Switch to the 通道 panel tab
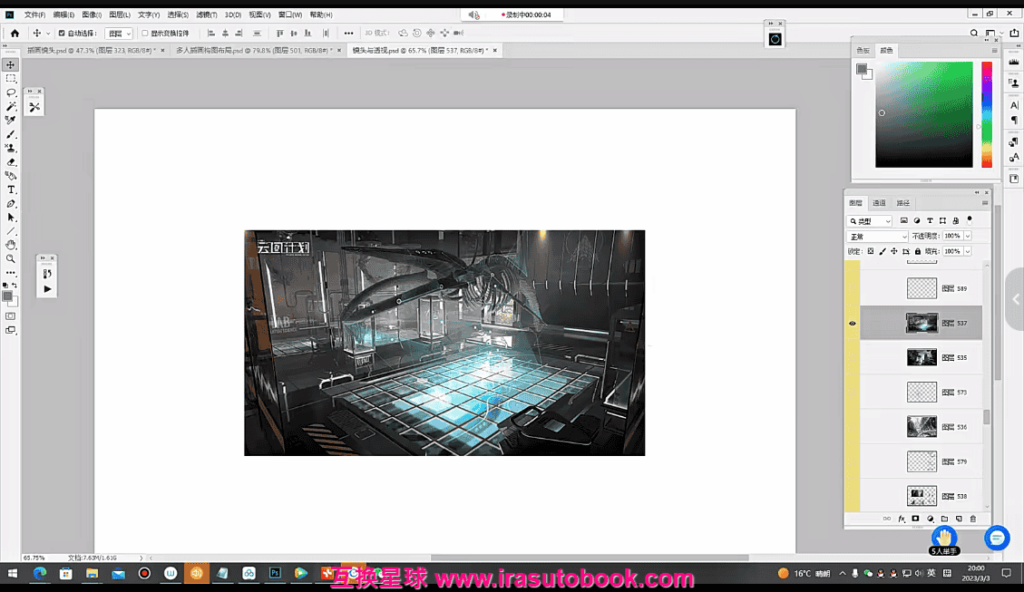Image resolution: width=1024 pixels, height=592 pixels. tap(879, 203)
